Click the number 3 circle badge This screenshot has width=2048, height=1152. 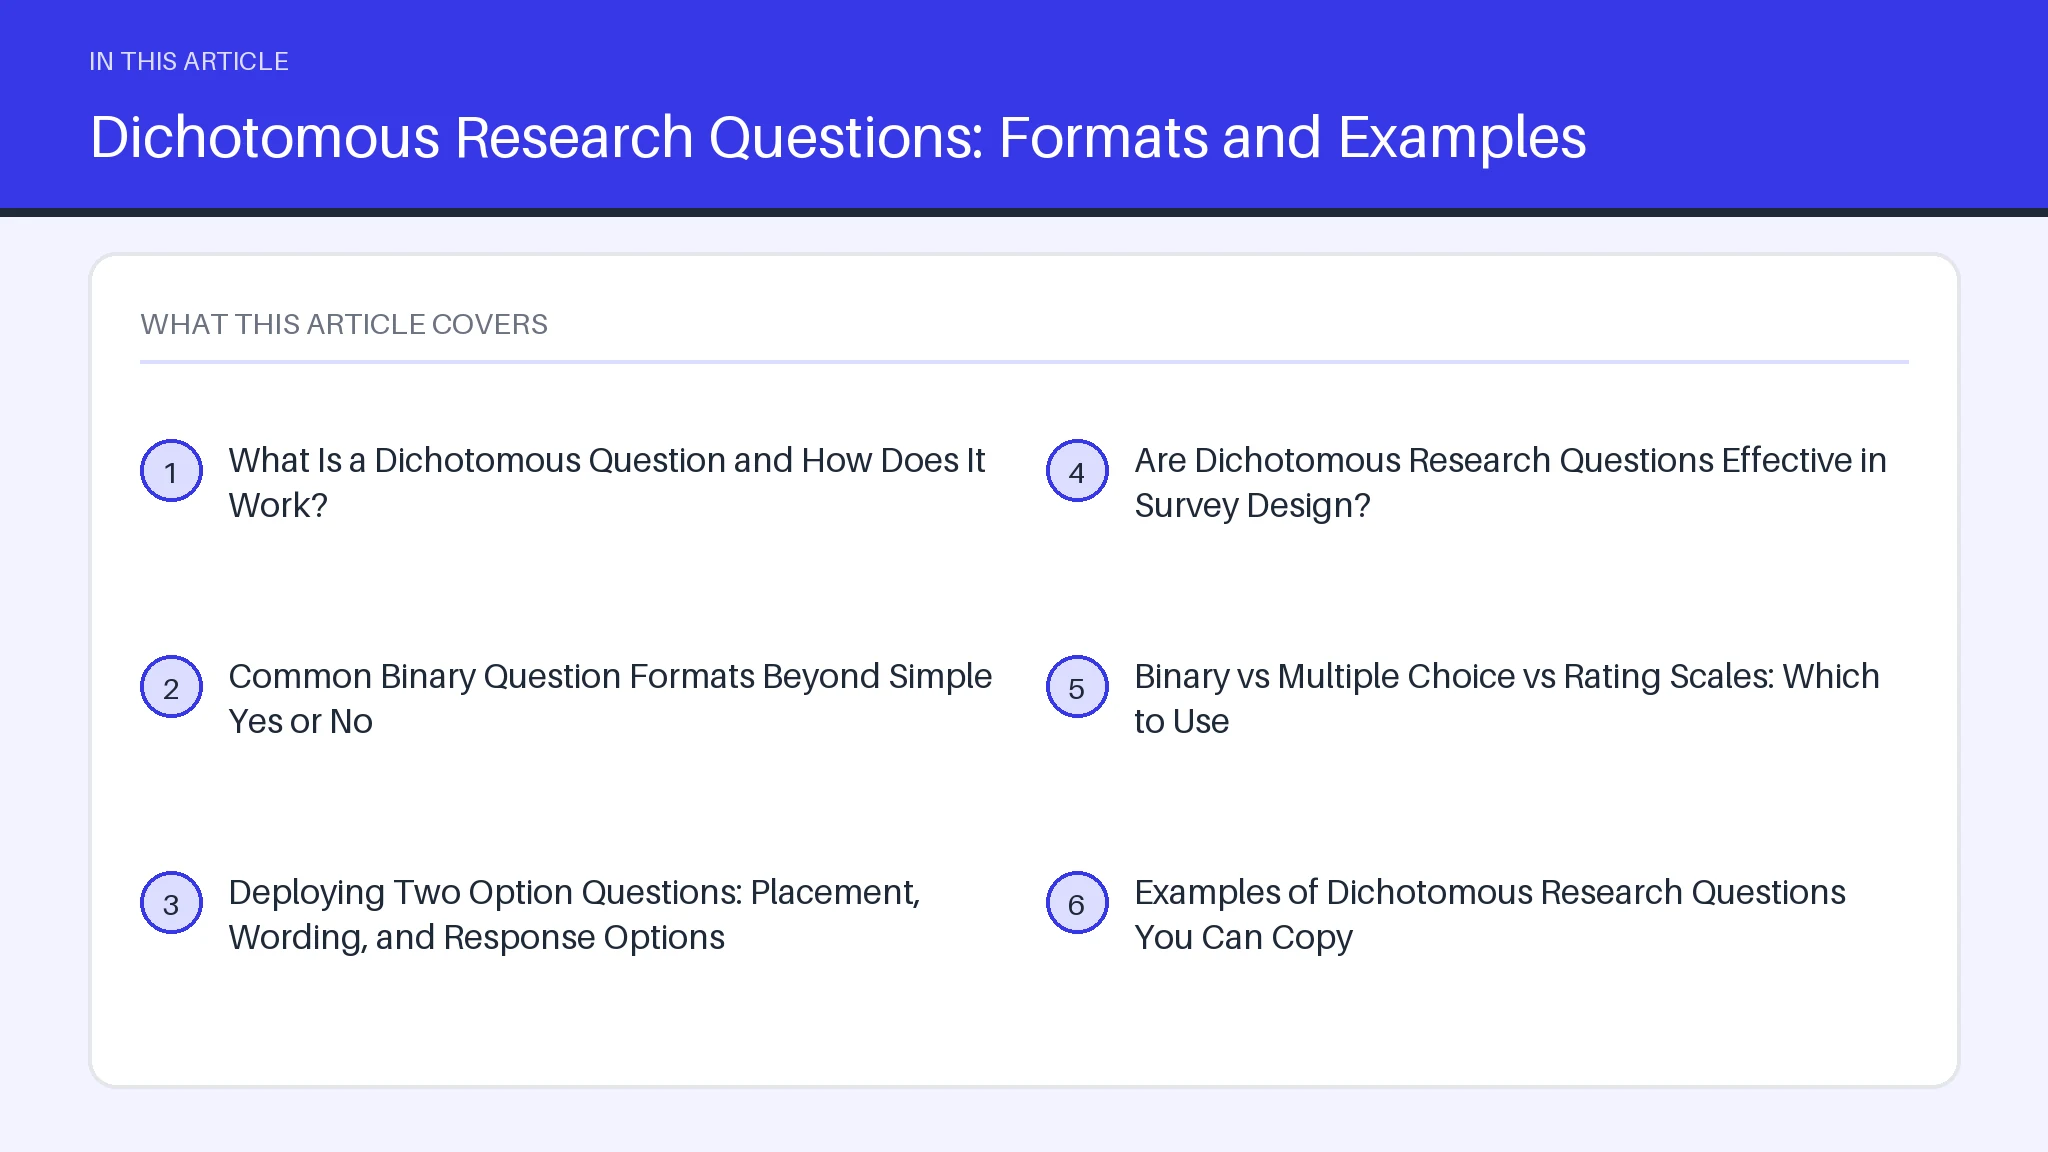click(x=171, y=903)
